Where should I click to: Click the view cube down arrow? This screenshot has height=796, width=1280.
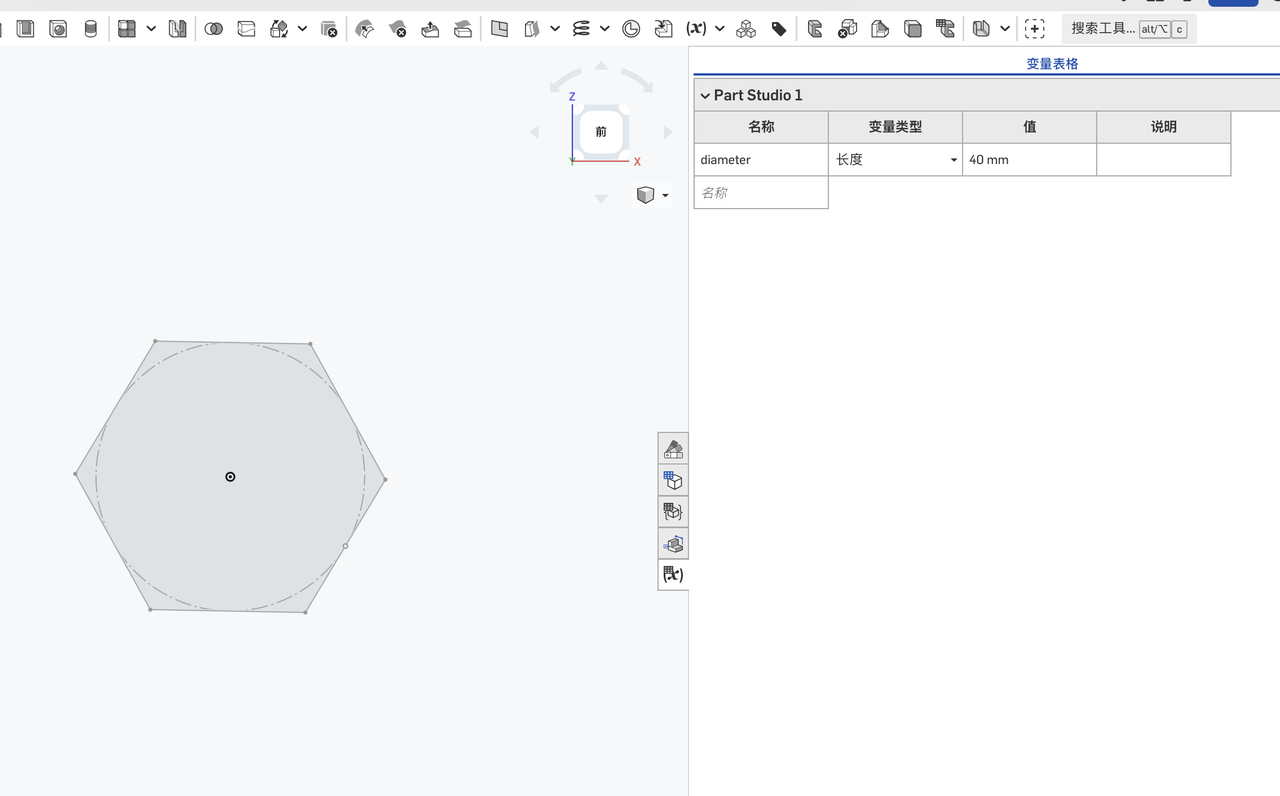coord(601,198)
